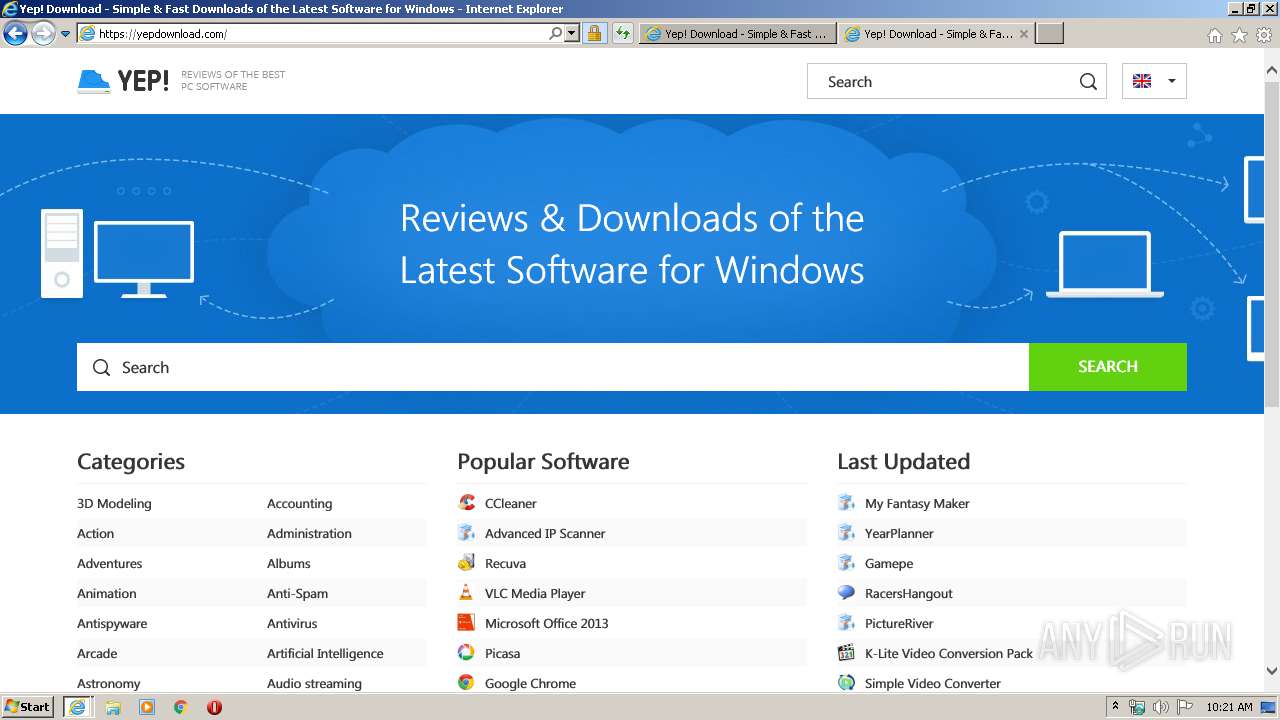Switch to the first Yep! Download tab

click(738, 34)
